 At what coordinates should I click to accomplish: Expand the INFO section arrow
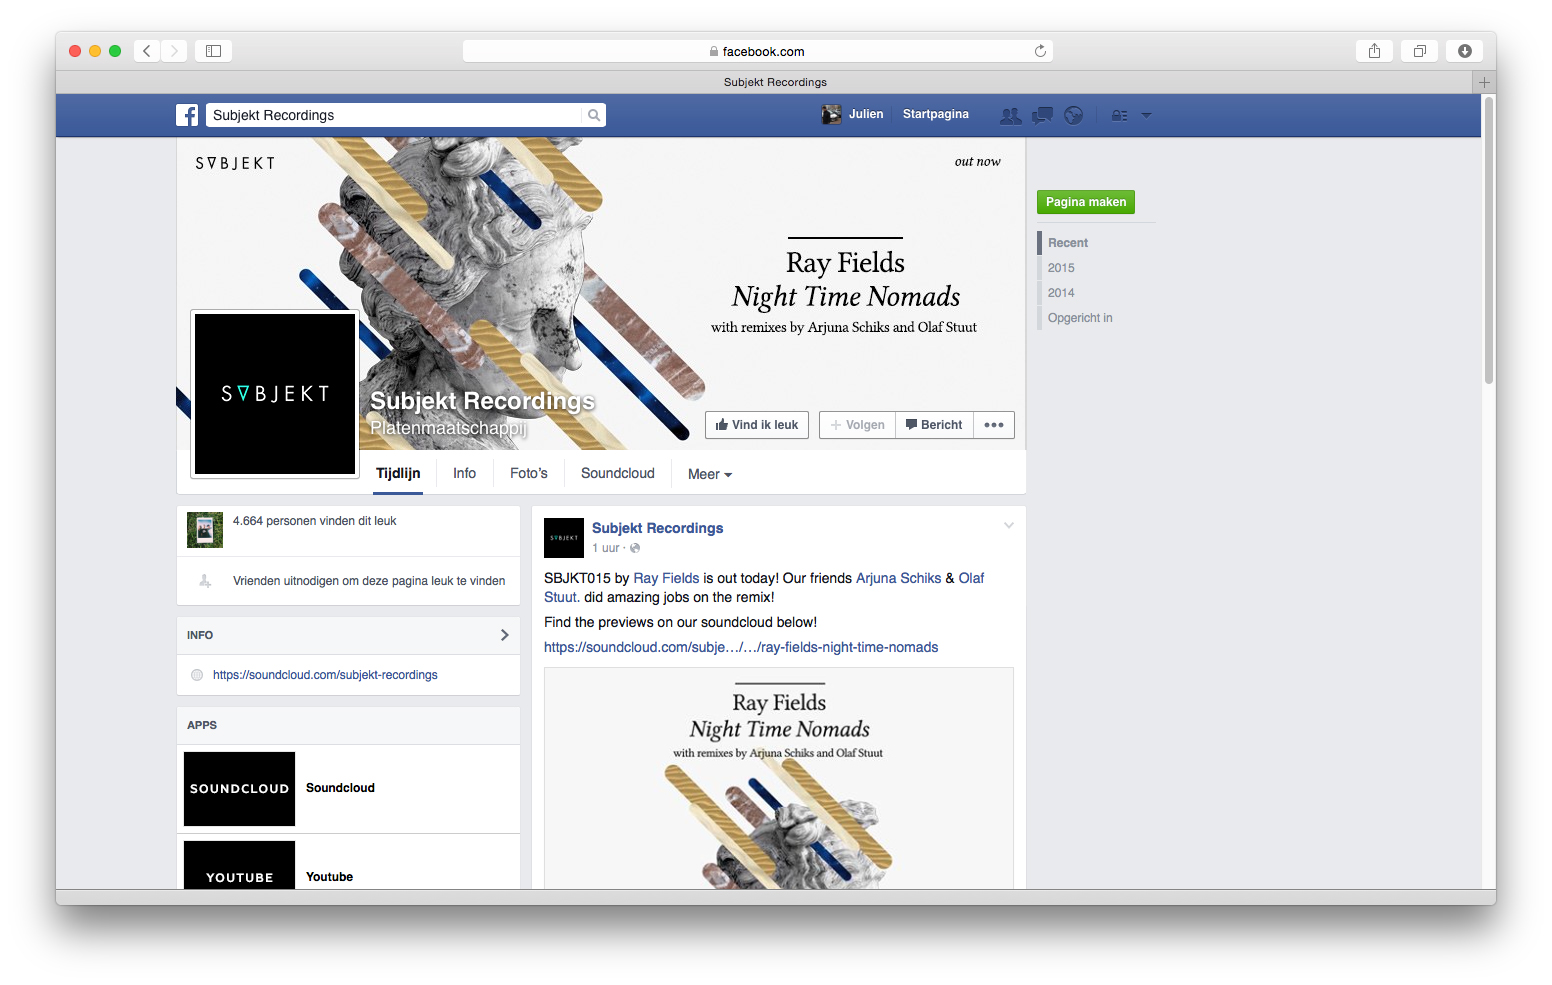(x=505, y=635)
